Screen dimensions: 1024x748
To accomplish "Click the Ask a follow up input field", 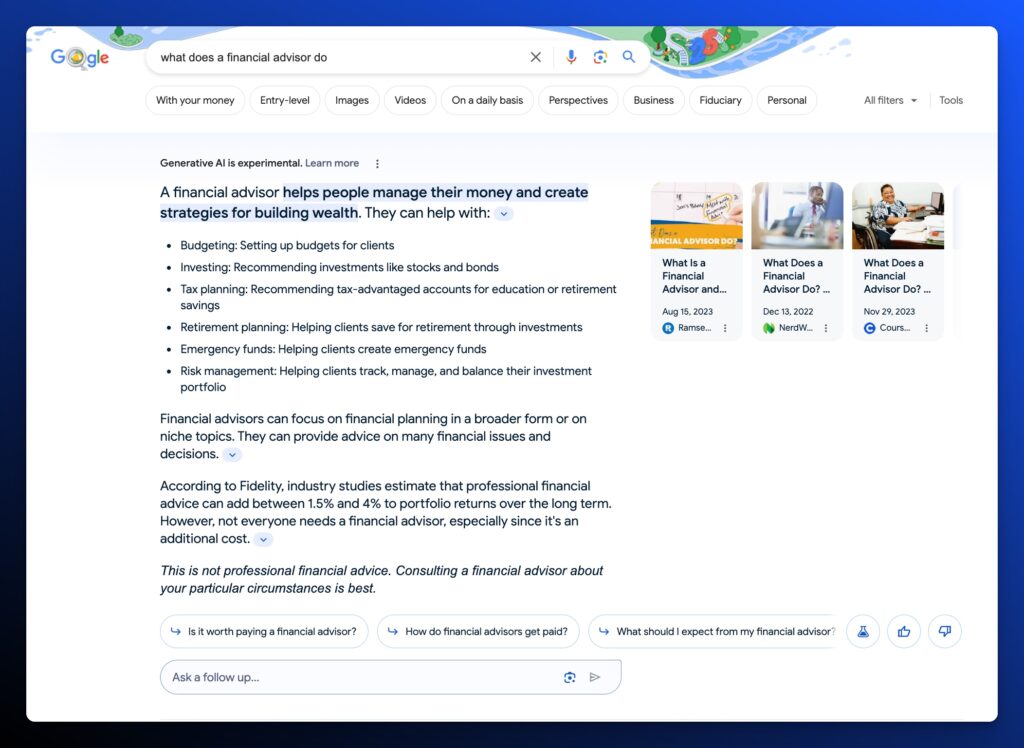I will point(360,677).
